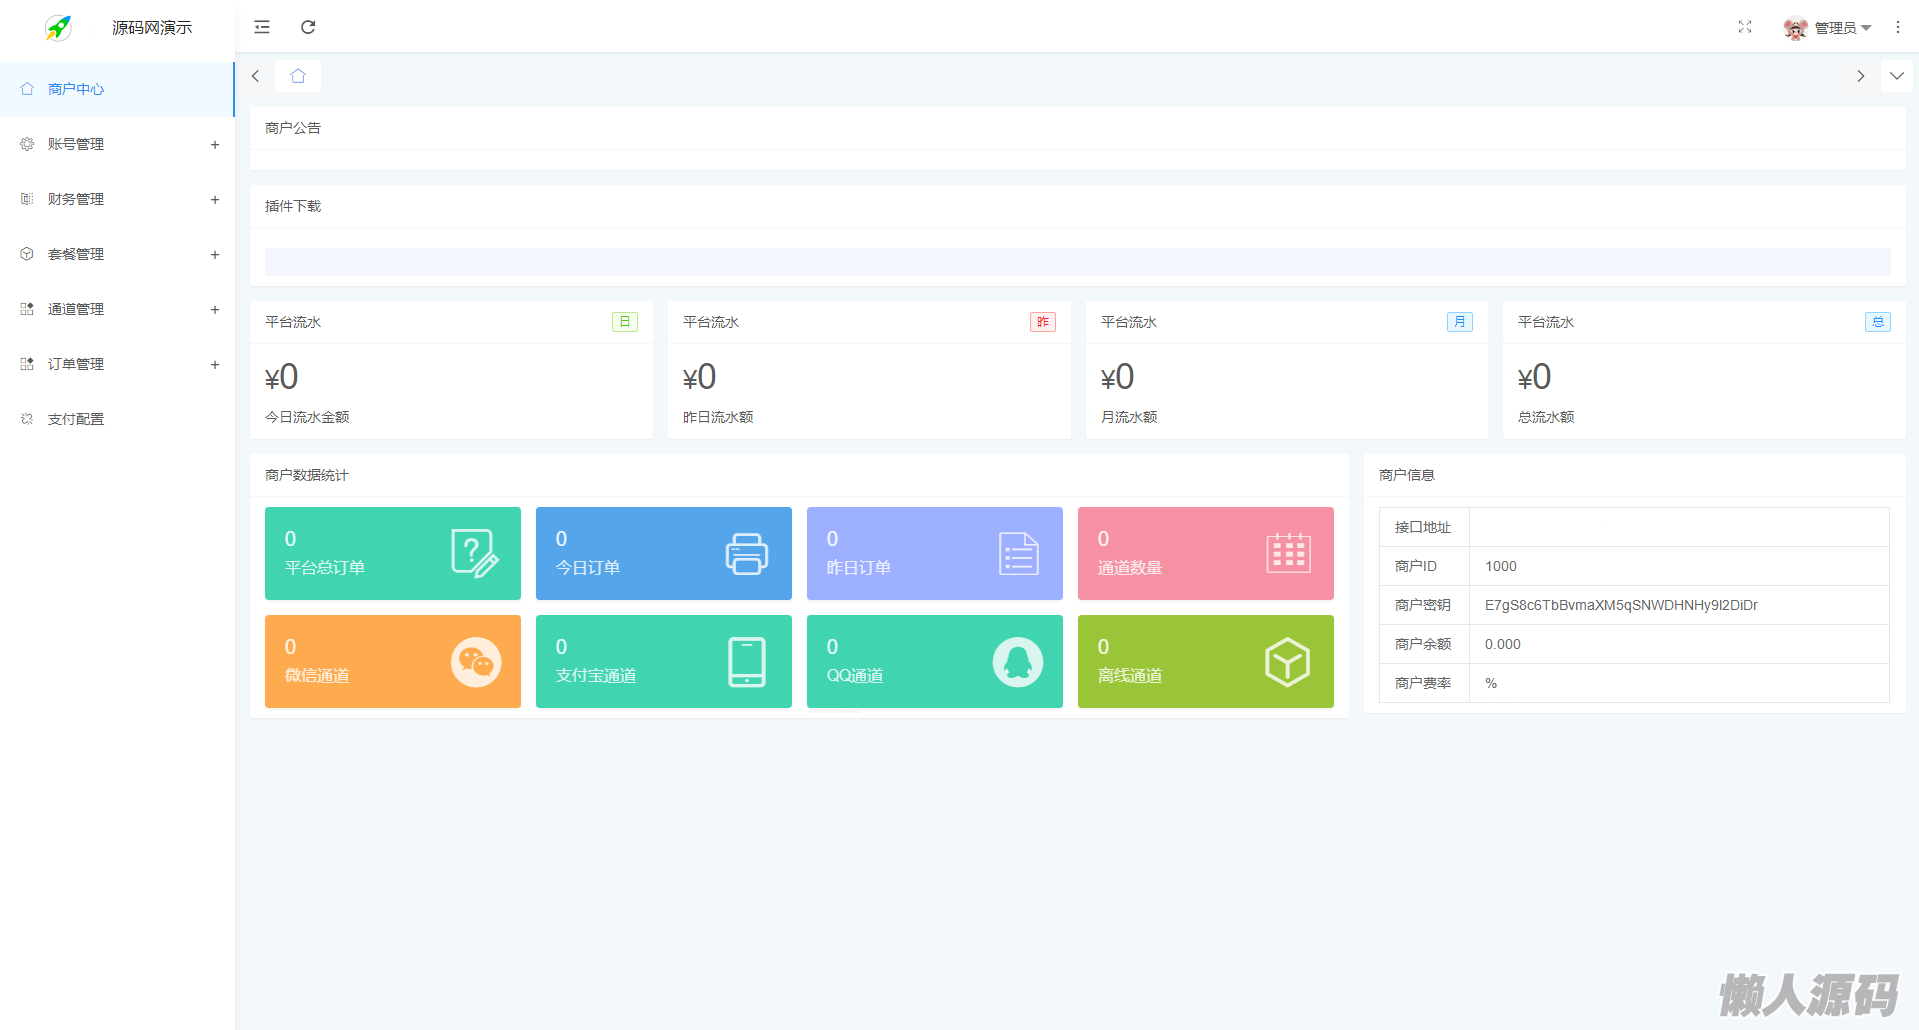Image resolution: width=1919 pixels, height=1030 pixels.
Task: Click the olive green 离线通道 tile
Action: [1205, 661]
